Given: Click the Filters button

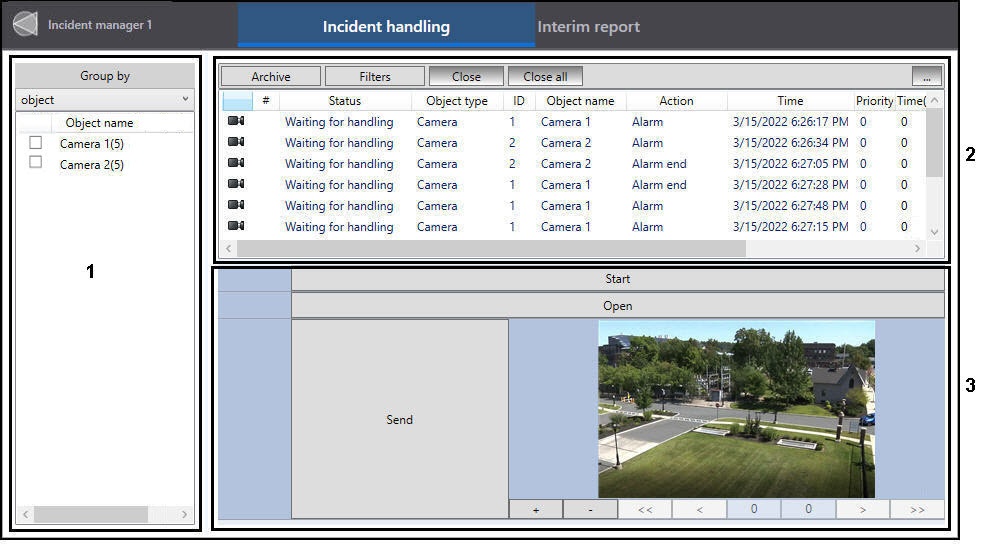Looking at the screenshot, I should coord(375,76).
